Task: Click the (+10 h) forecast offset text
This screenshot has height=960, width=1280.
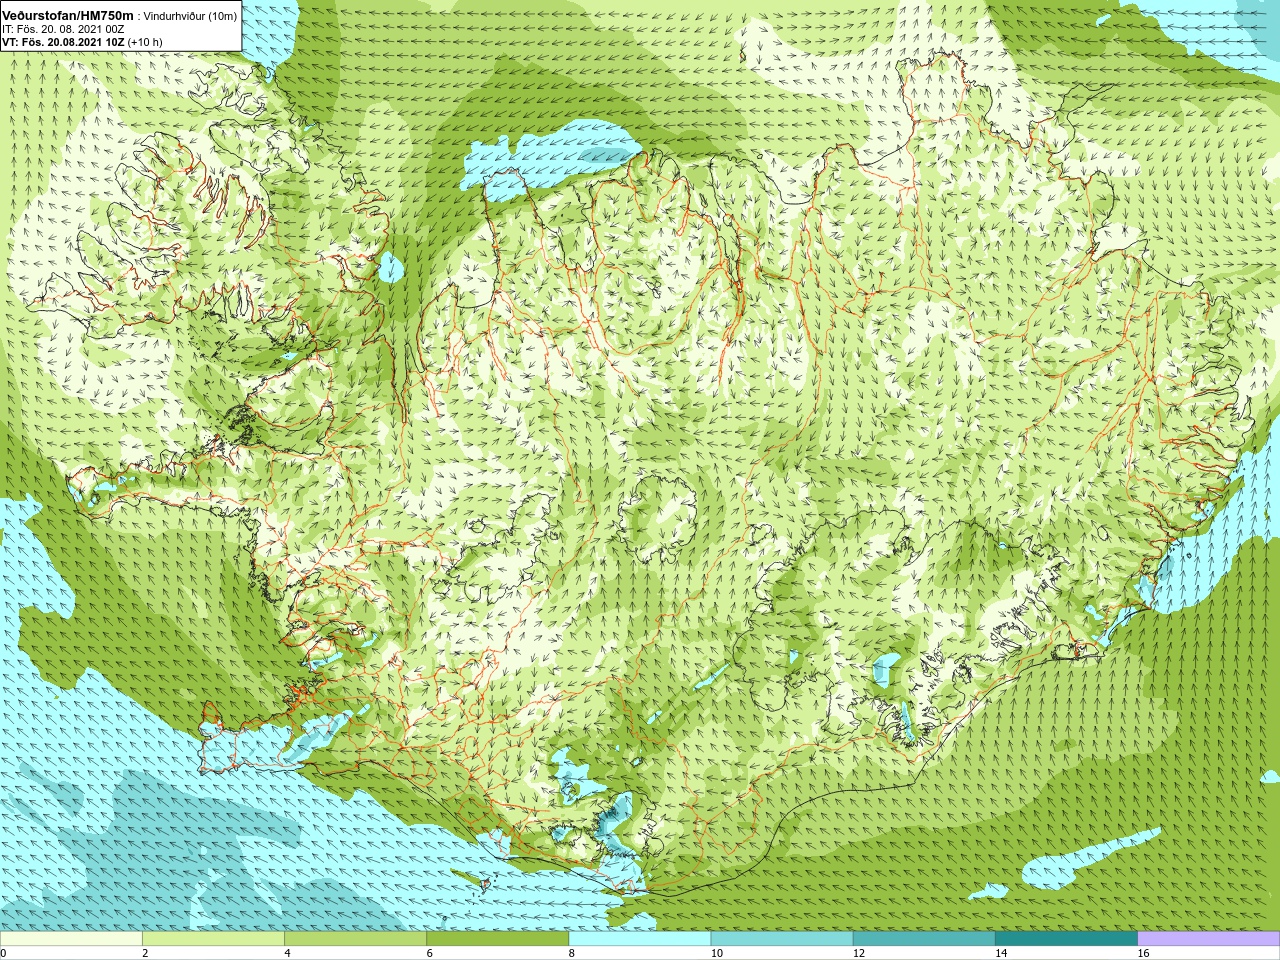Action: [144, 42]
